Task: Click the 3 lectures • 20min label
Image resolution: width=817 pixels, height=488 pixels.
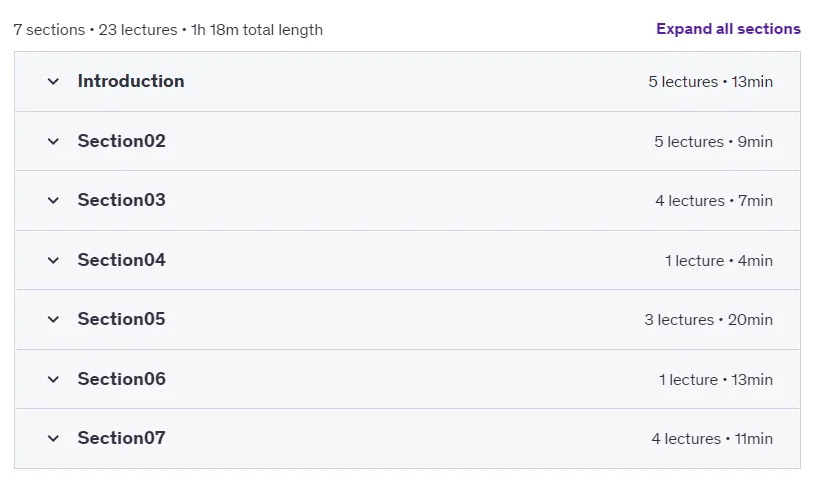Action: 708,320
